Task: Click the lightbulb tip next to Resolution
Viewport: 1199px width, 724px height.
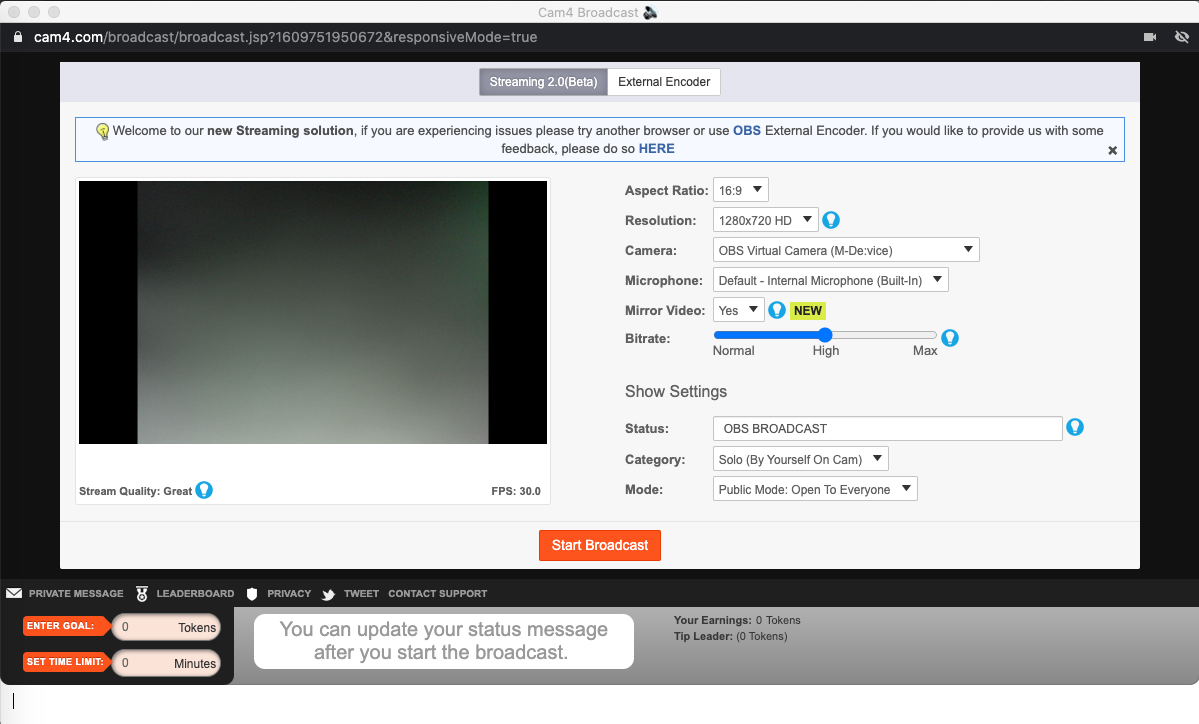Action: (x=830, y=220)
